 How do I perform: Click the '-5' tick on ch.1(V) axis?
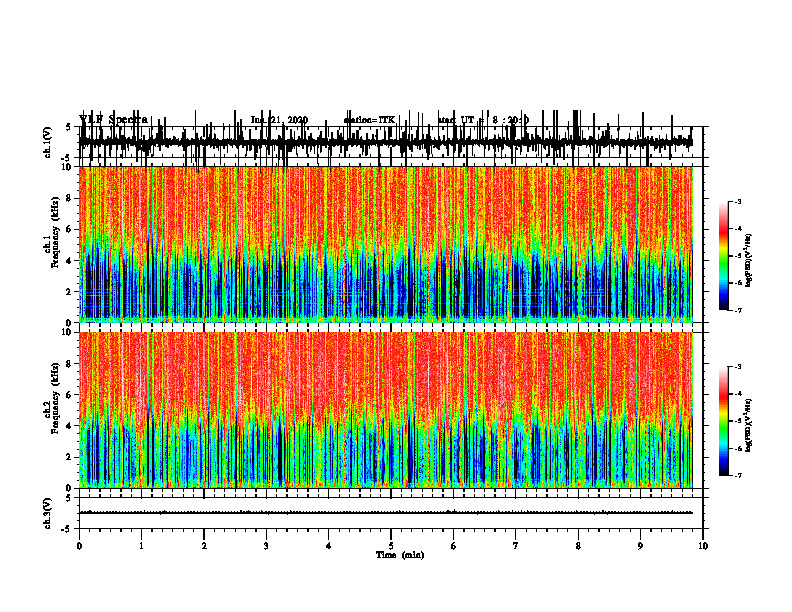pos(67,158)
